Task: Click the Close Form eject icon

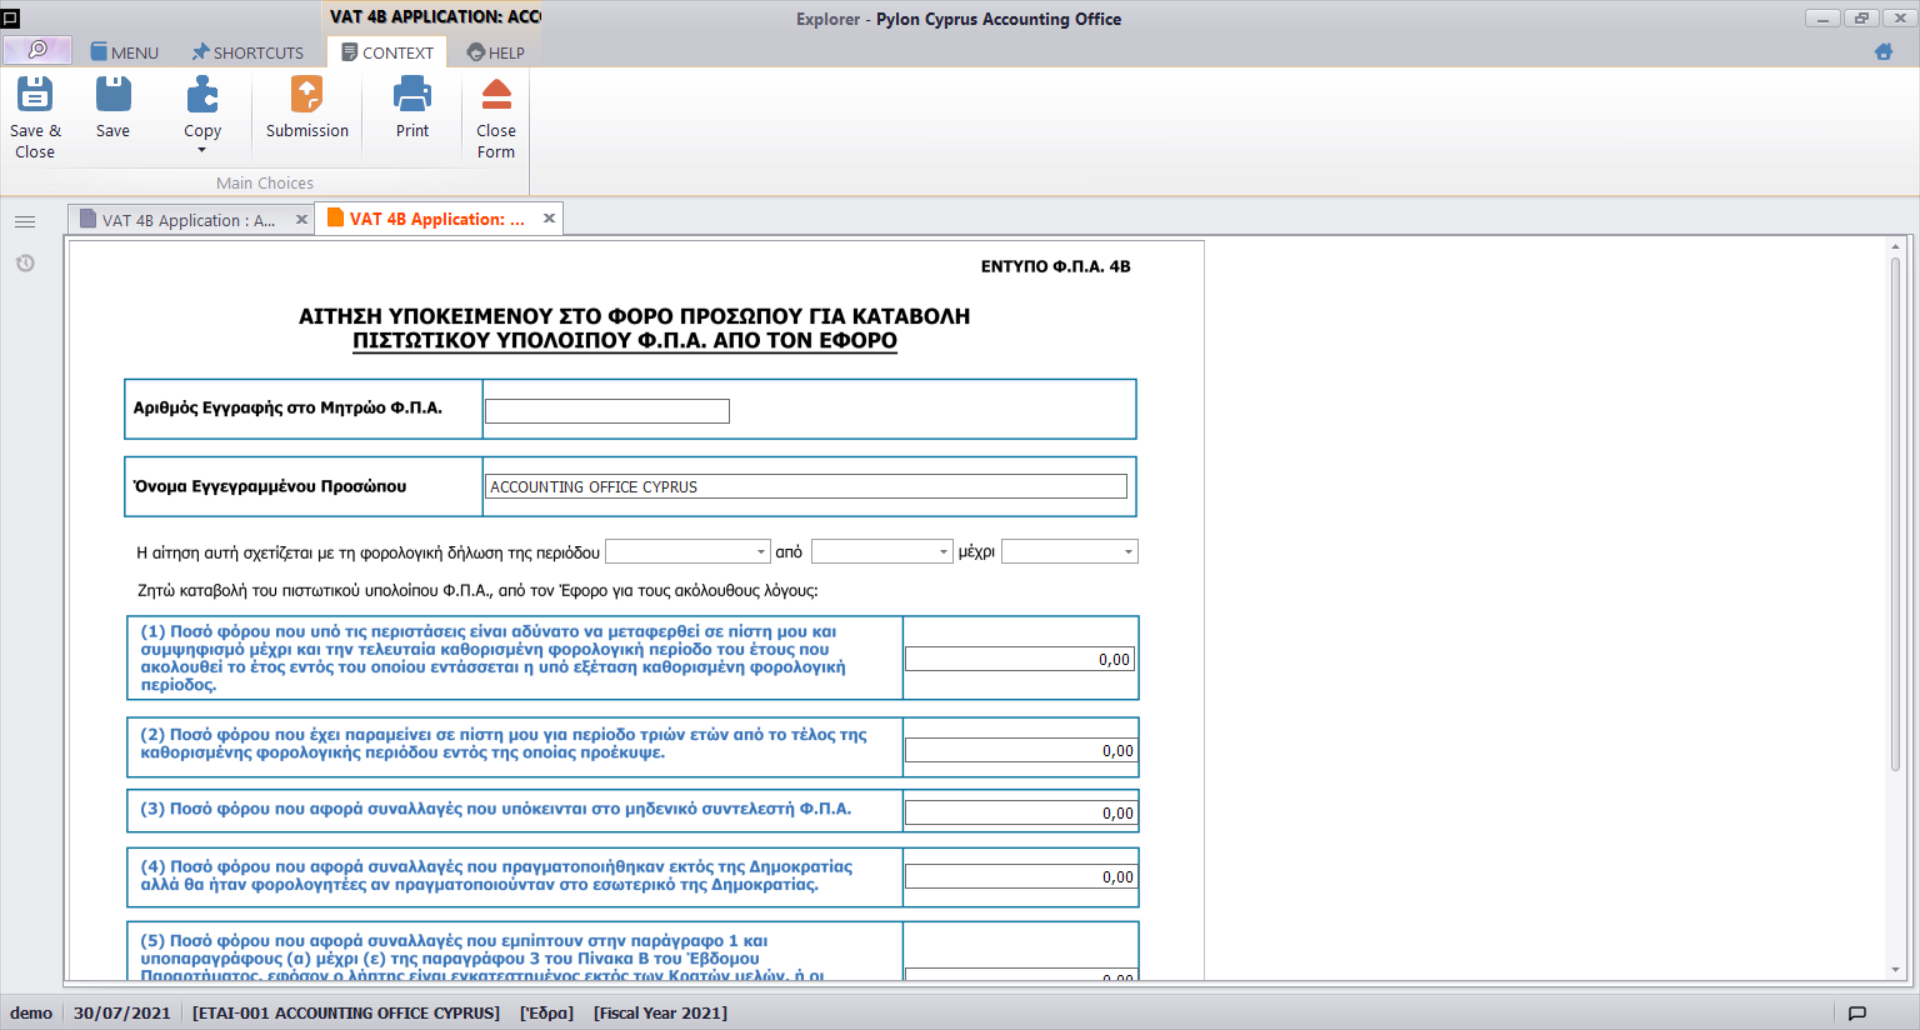Action: tap(496, 96)
